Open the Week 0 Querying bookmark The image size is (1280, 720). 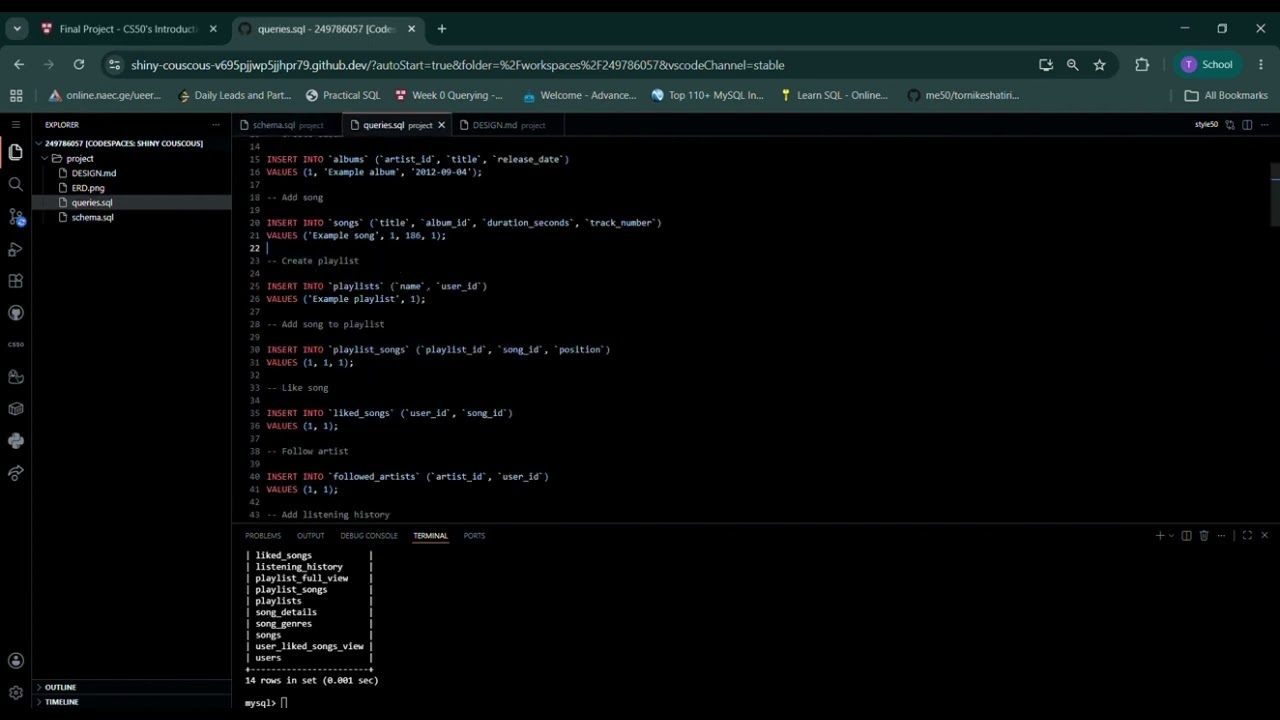pos(449,95)
